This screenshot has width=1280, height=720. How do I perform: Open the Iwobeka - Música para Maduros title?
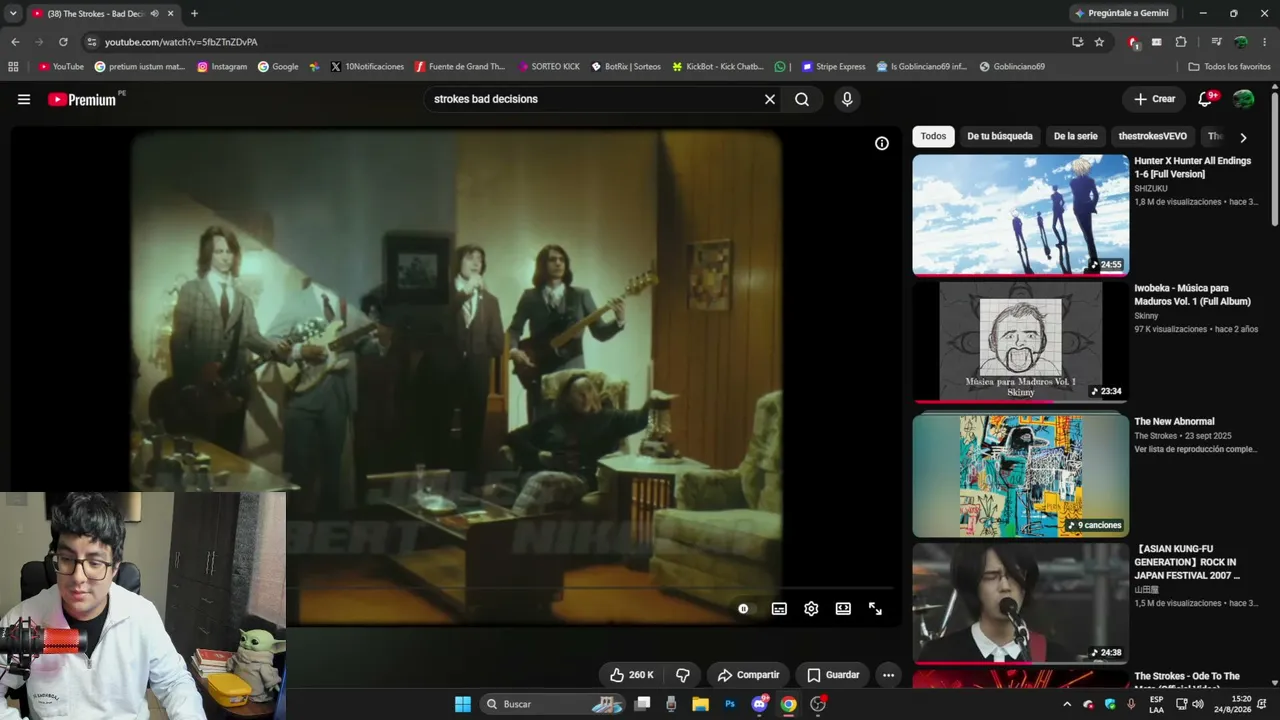[1193, 294]
